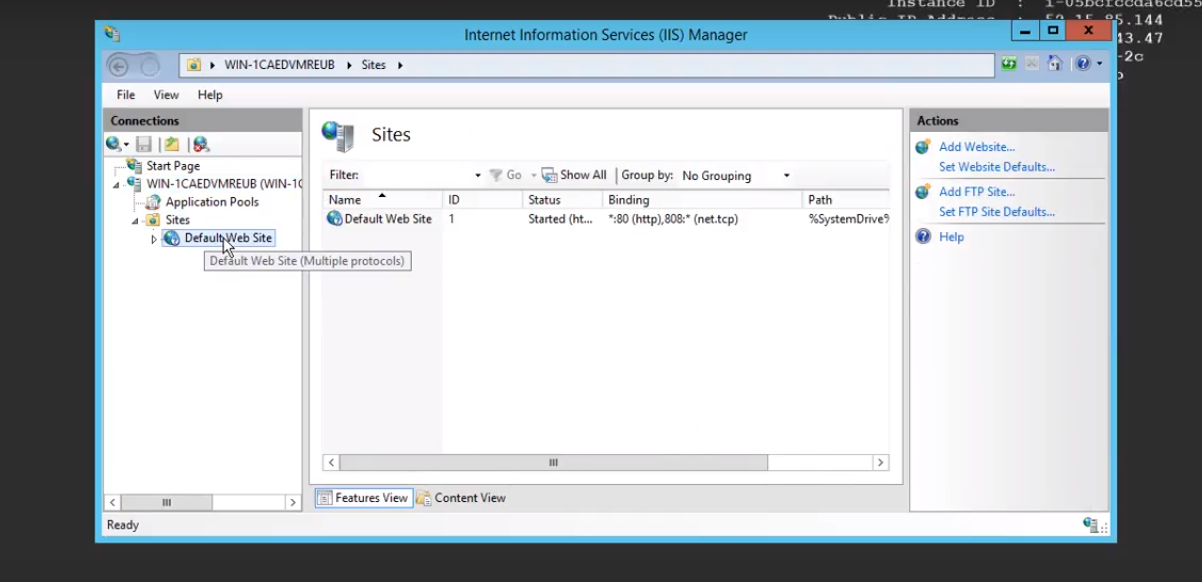1202x582 pixels.
Task: Click the Set Website Defaults... link
Action: coord(997,167)
